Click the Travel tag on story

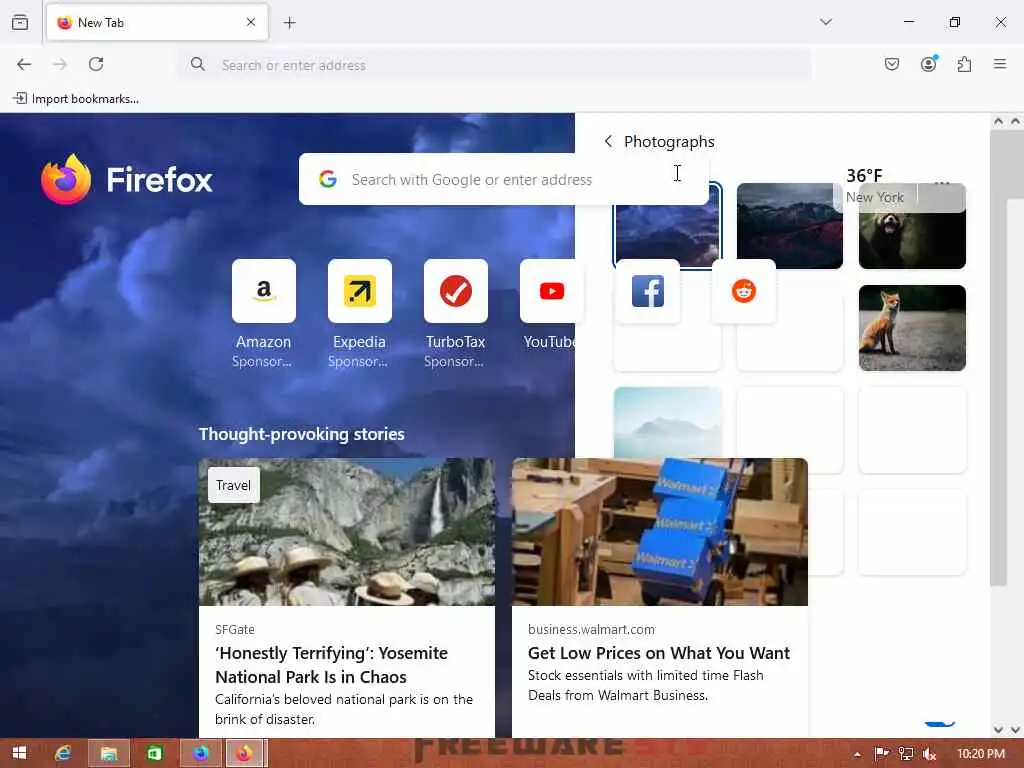233,485
